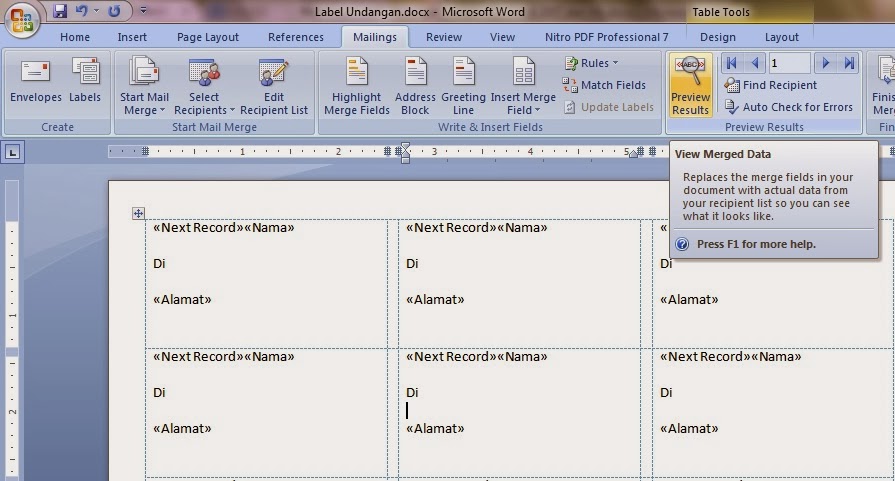
Task: Open Nitro PDF Professional 7 tab
Action: (x=606, y=37)
